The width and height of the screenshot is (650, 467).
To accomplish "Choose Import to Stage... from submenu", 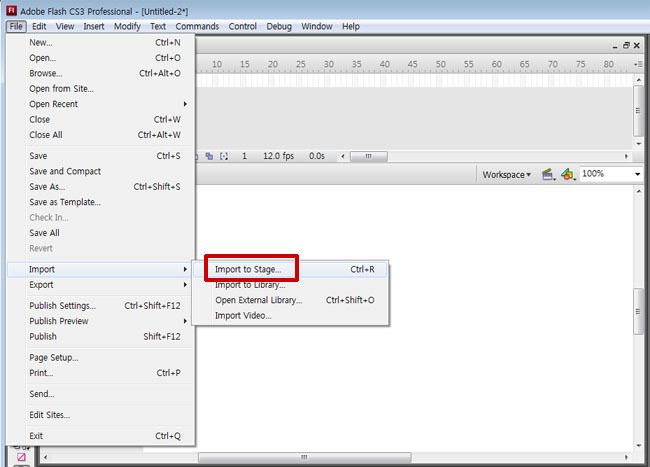I will [x=291, y=269].
